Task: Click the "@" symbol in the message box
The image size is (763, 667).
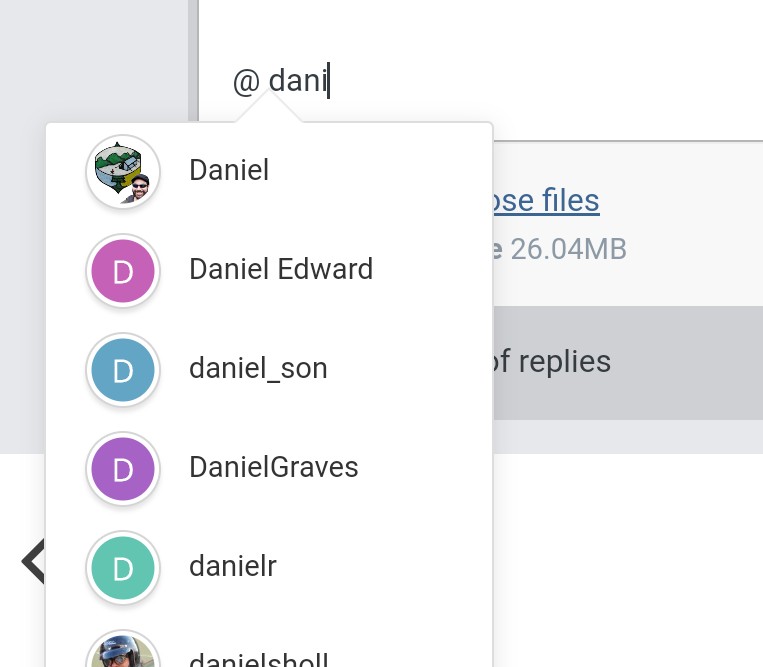Action: pyautogui.click(x=246, y=81)
